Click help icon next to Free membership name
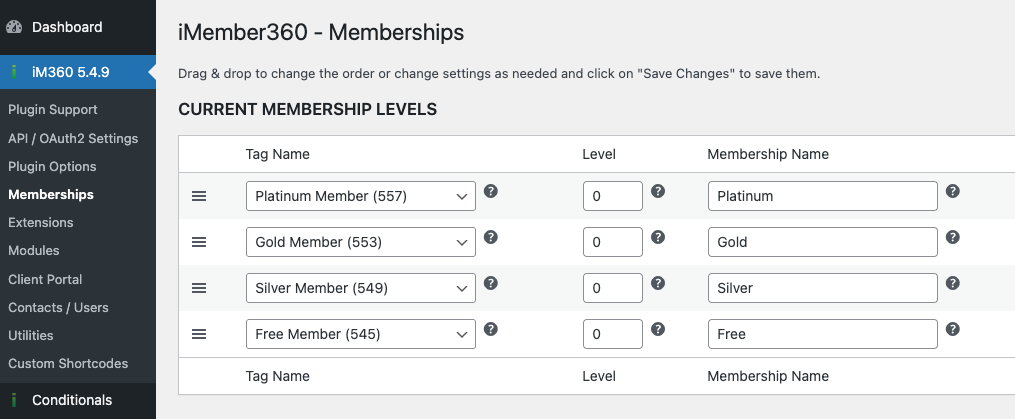 click(x=953, y=329)
